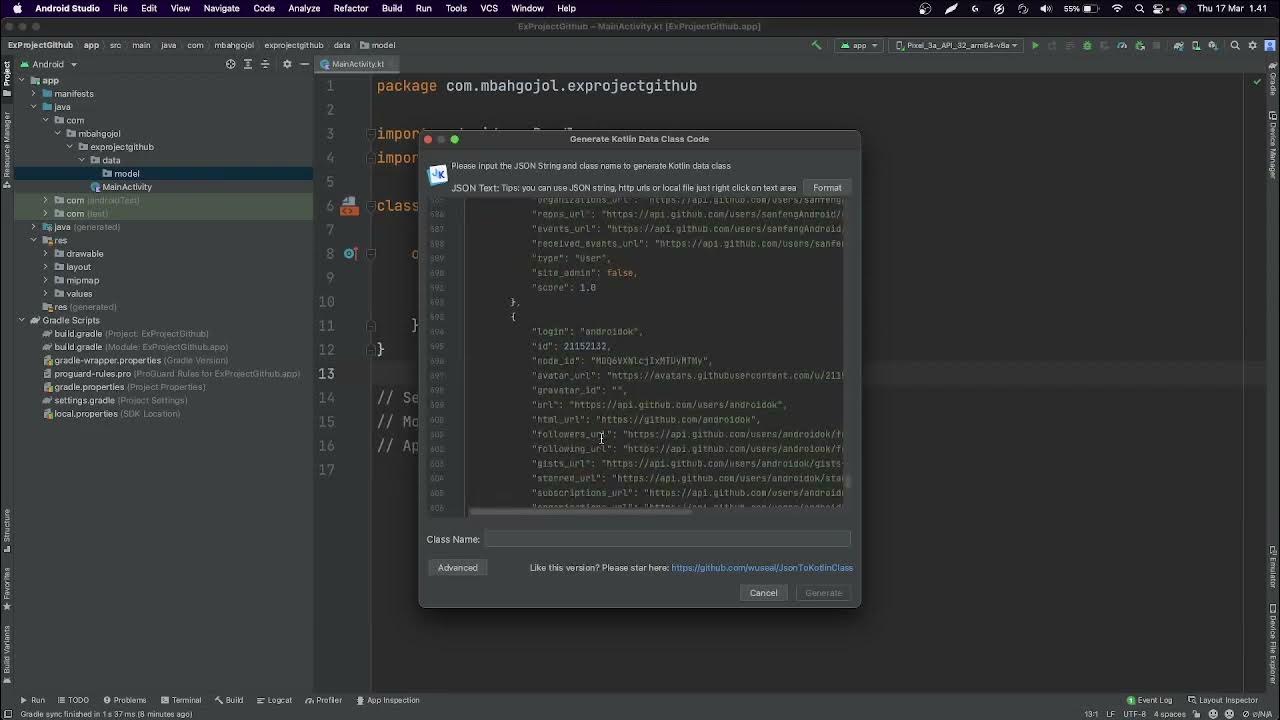Click the Wi-Fi icon in menu bar
The width and height of the screenshot is (1280, 720).
tap(1117, 8)
